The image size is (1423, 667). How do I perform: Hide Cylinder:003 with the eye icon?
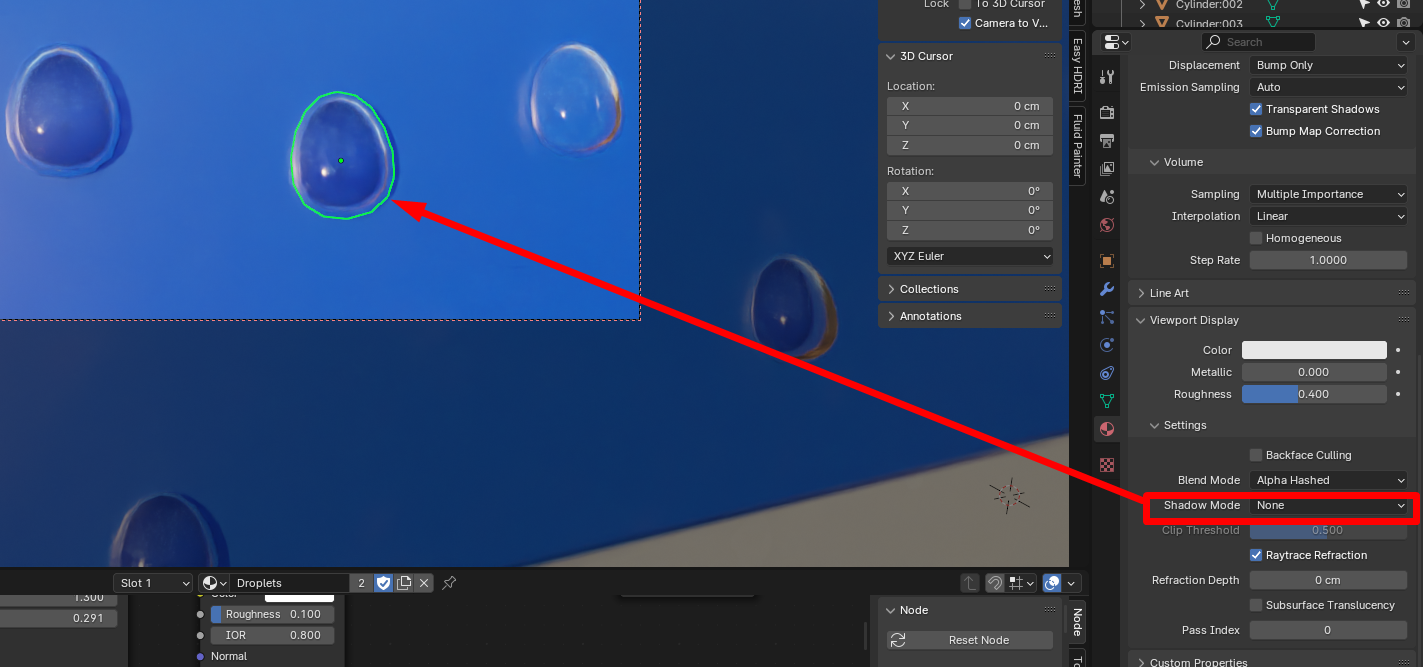[x=1384, y=23]
